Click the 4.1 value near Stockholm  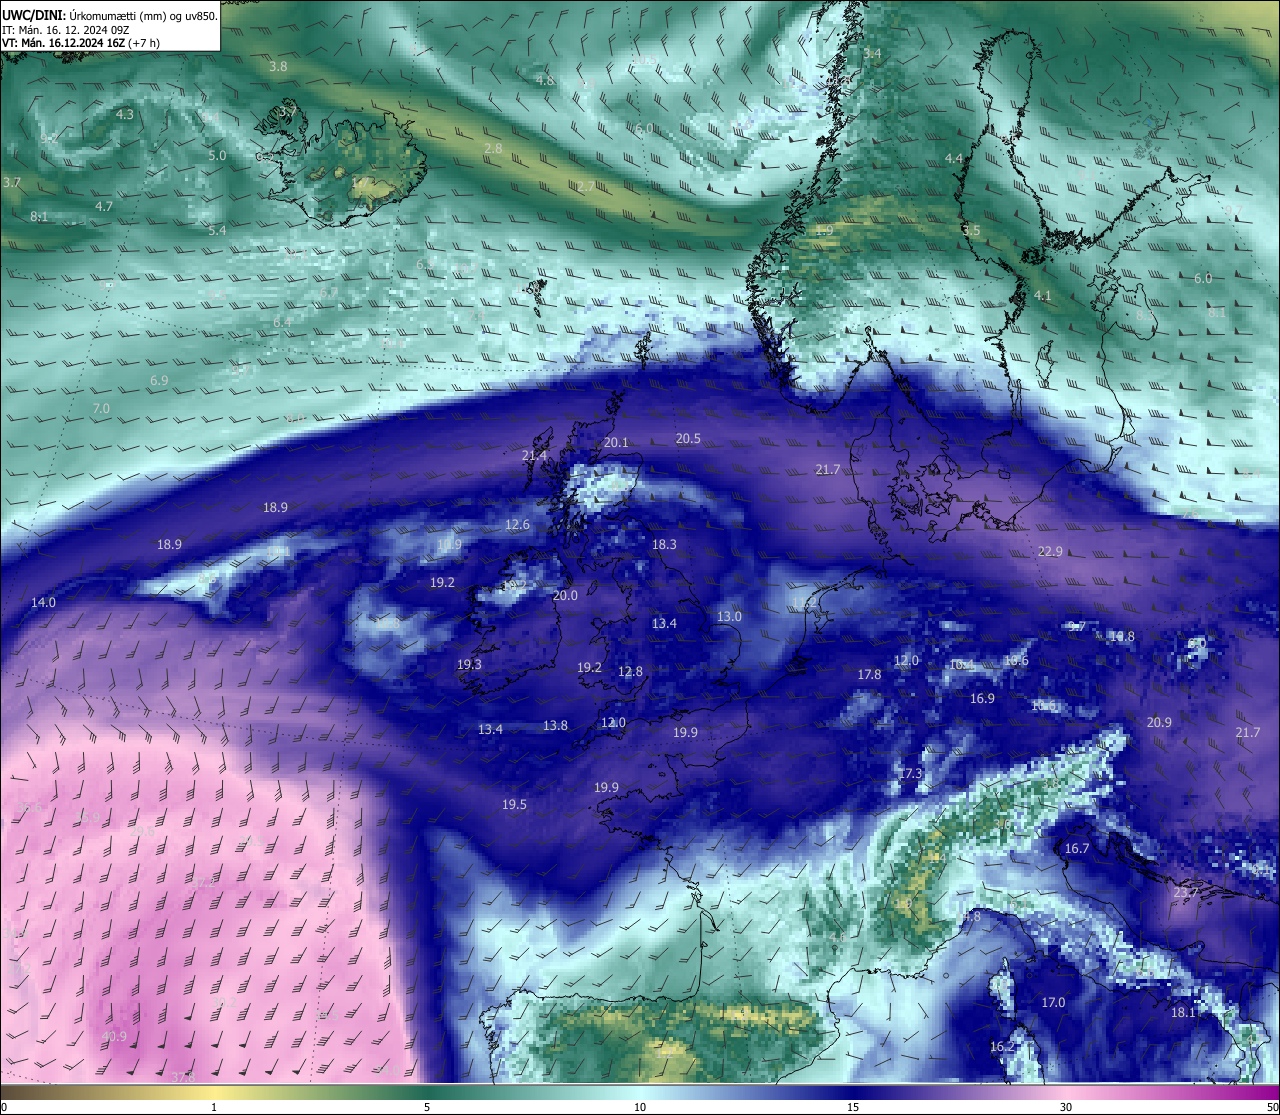(1043, 296)
